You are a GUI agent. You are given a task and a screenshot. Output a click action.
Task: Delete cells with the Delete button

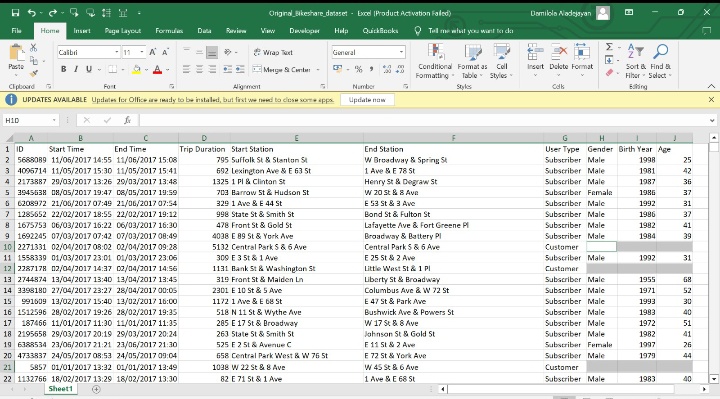click(x=559, y=59)
